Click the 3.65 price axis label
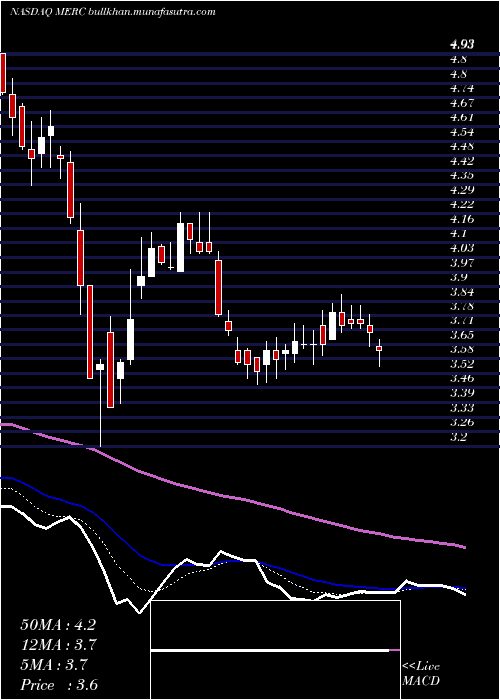This screenshot has height=700, width=500. pyautogui.click(x=462, y=335)
